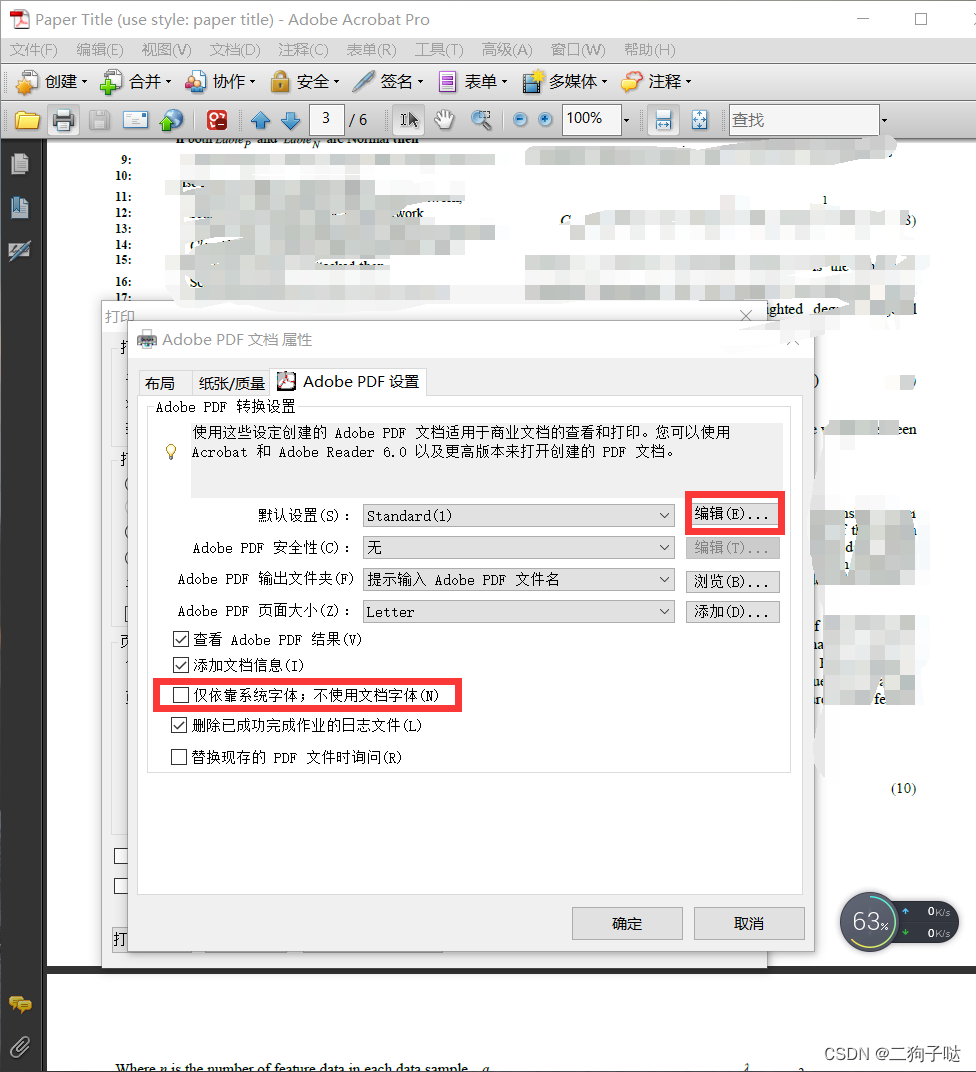Open the Adobe PDF 页面大小 Letter dropdown

662,611
